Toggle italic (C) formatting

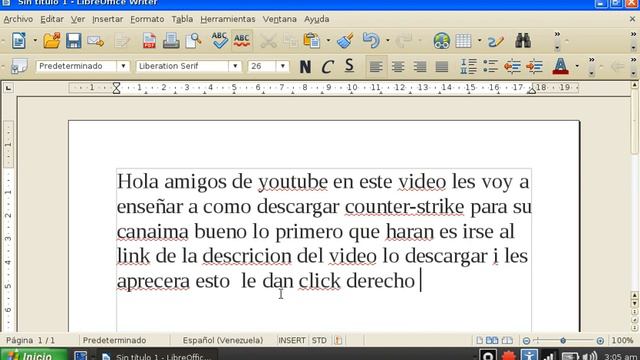(327, 67)
